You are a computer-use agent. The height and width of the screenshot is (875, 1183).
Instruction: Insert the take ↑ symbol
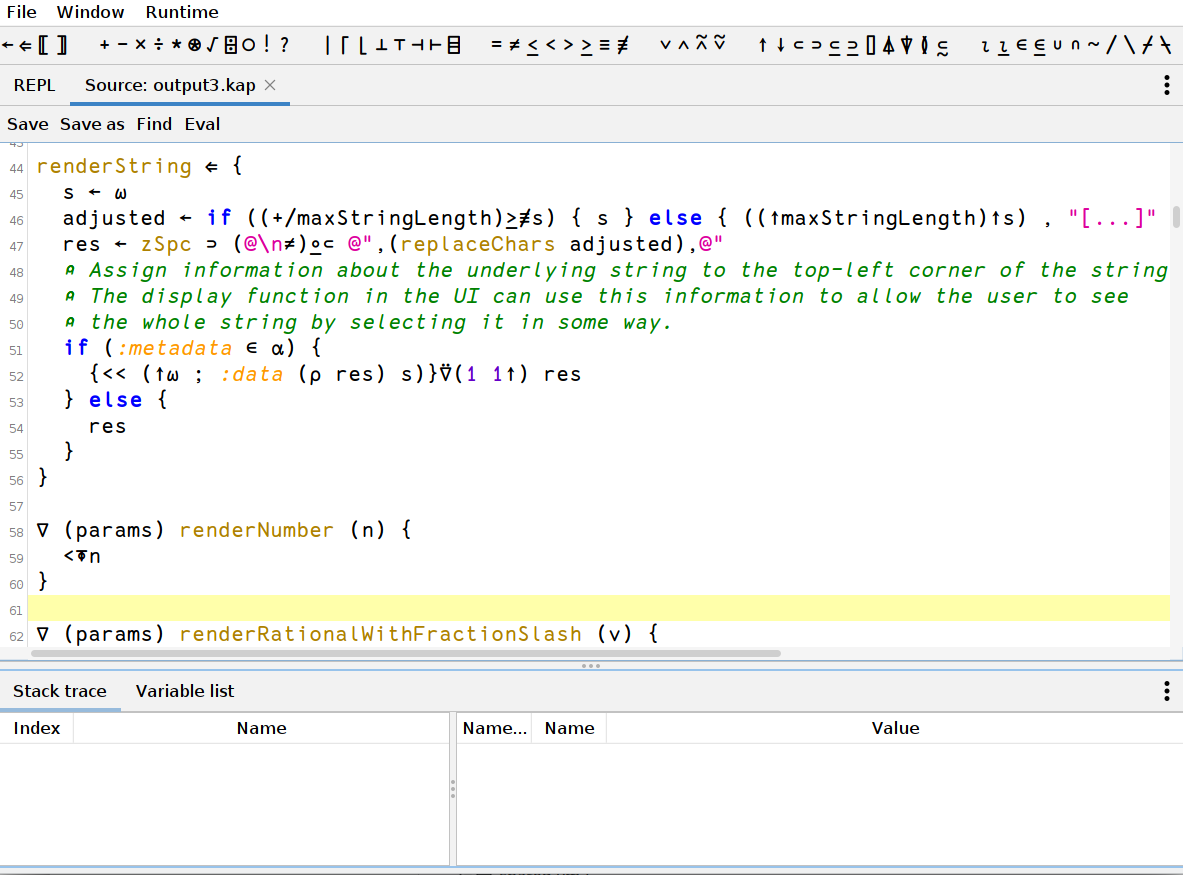click(x=761, y=44)
